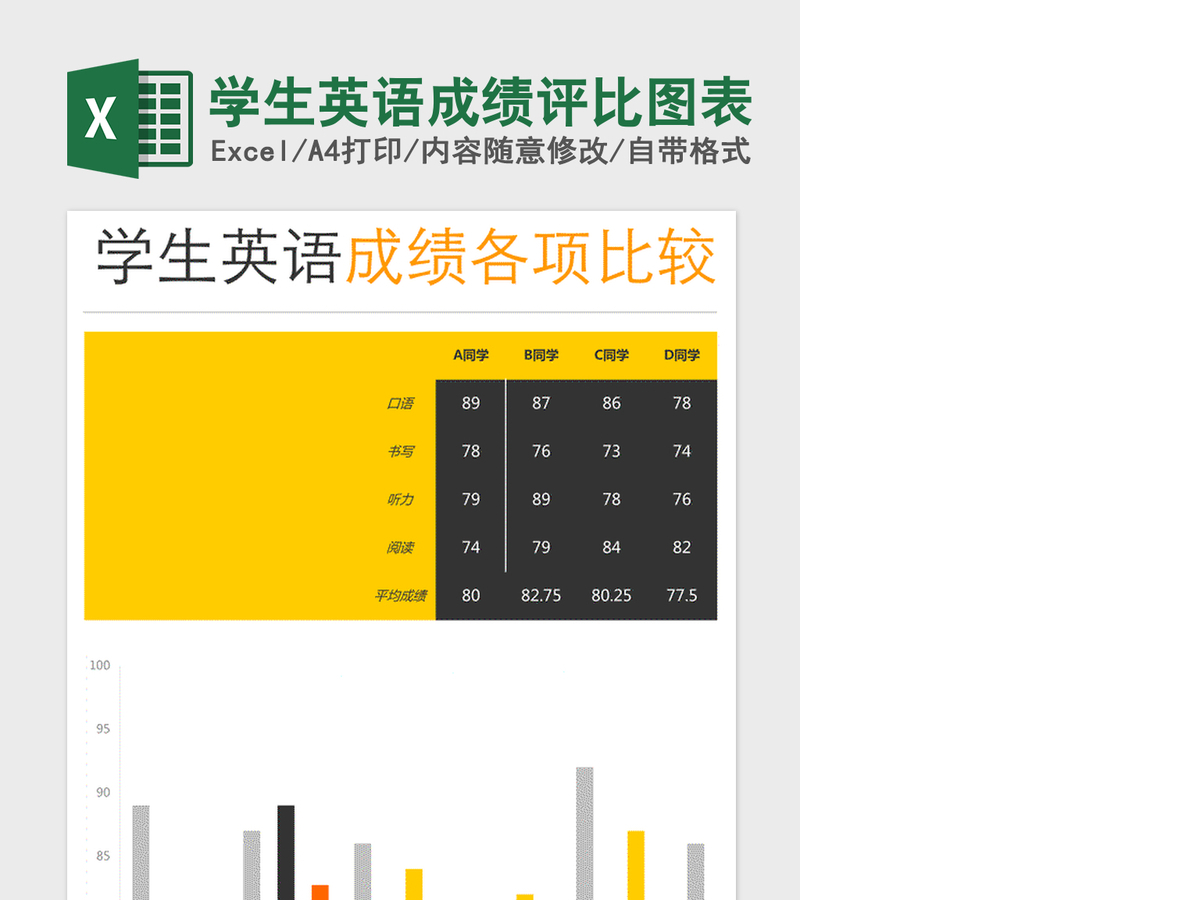Click C同学's 听力 score 78

click(x=611, y=499)
